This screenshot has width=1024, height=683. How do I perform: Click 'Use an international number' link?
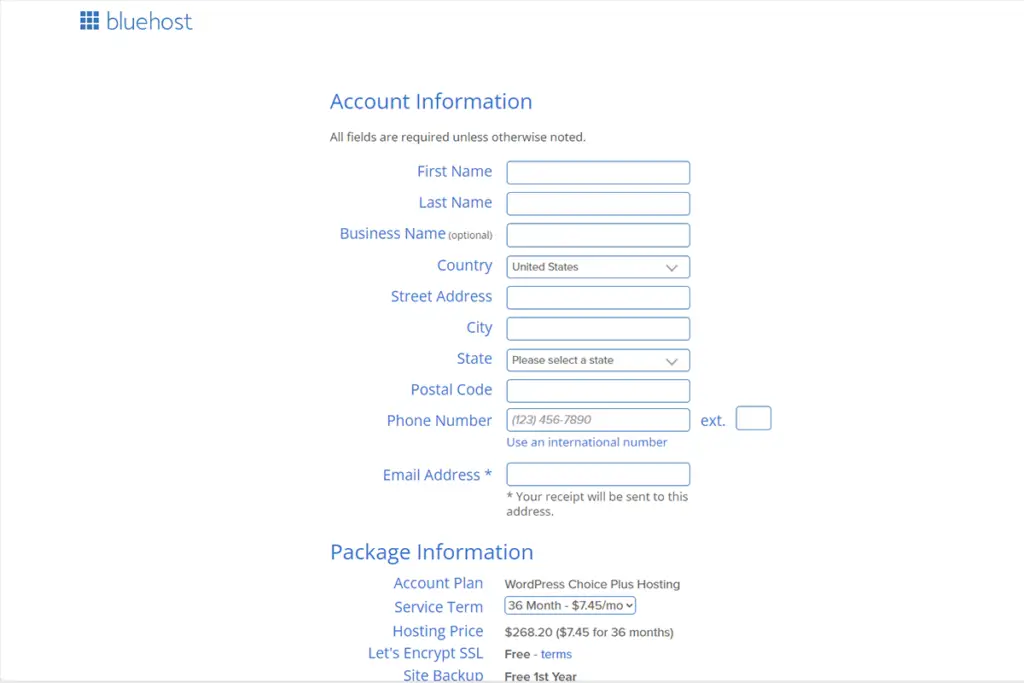[x=586, y=442]
